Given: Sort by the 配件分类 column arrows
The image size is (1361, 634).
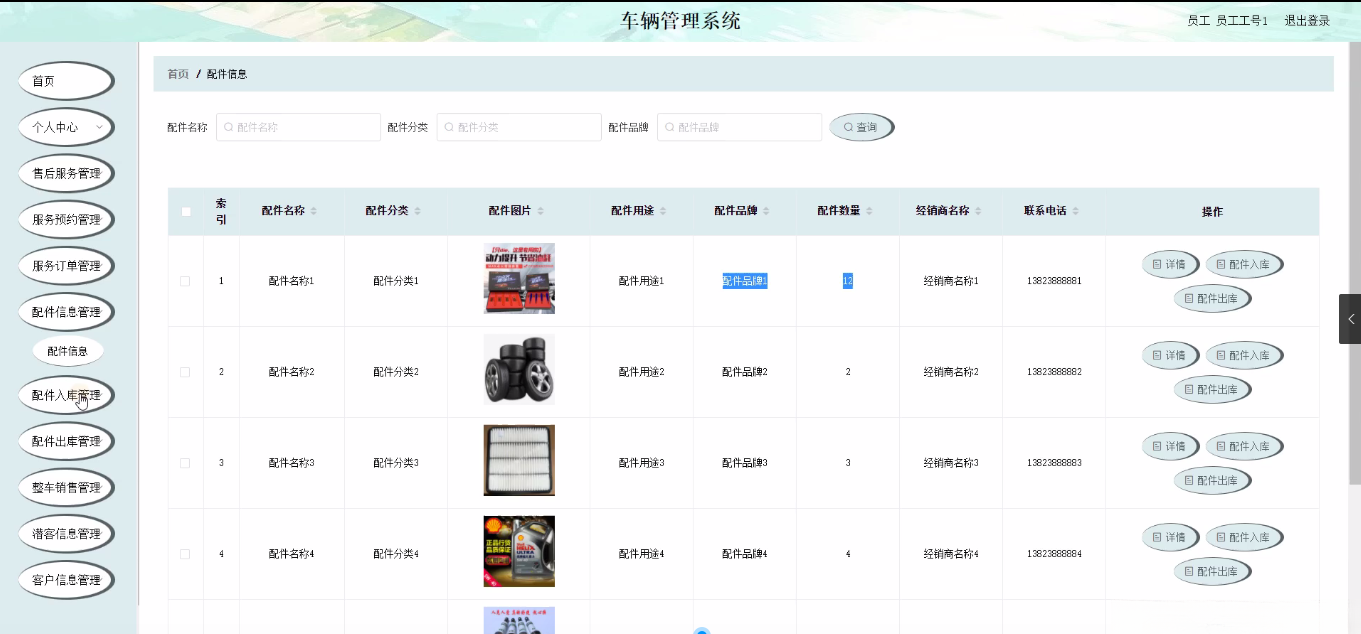Looking at the screenshot, I should [x=417, y=211].
